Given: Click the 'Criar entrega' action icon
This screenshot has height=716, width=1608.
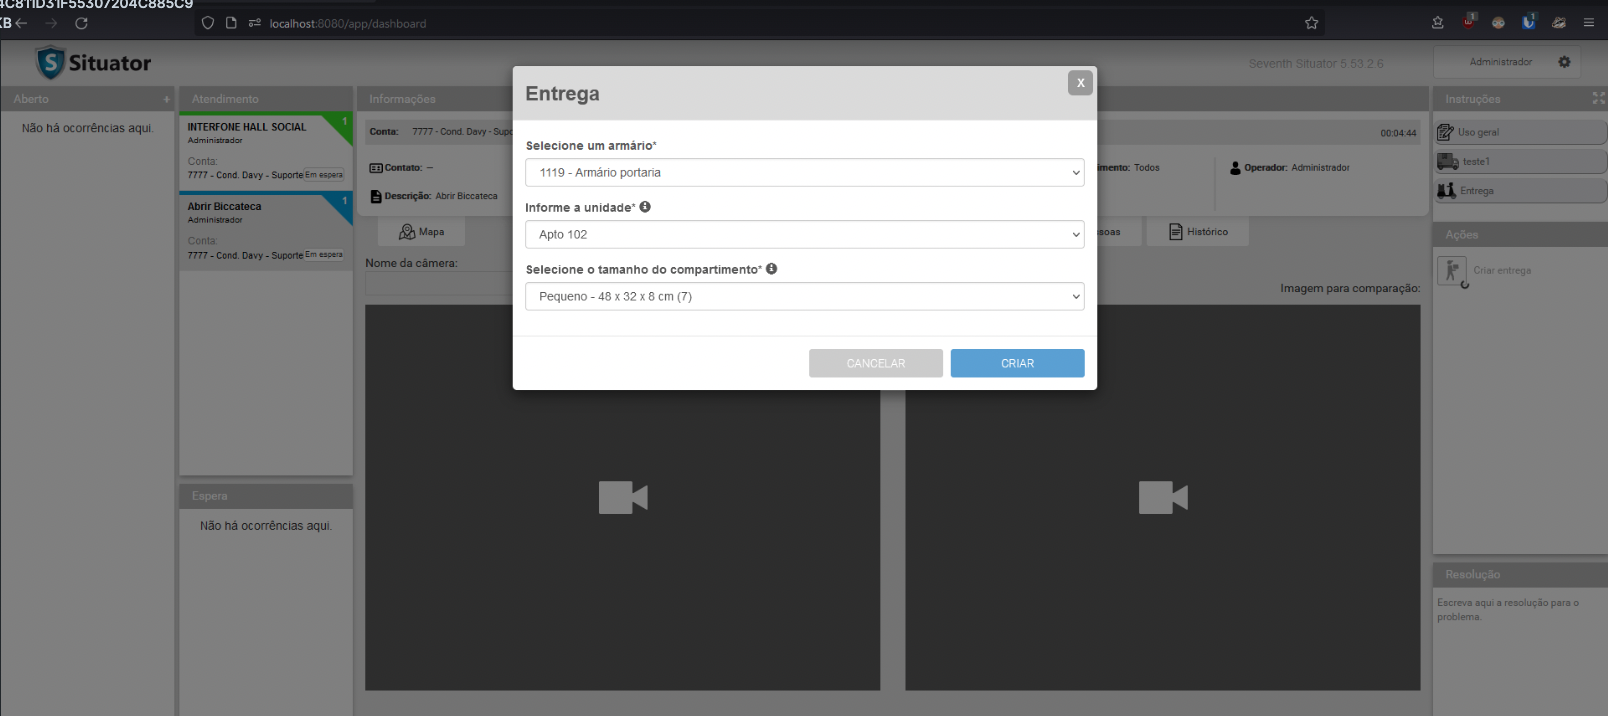Looking at the screenshot, I should click(1452, 271).
